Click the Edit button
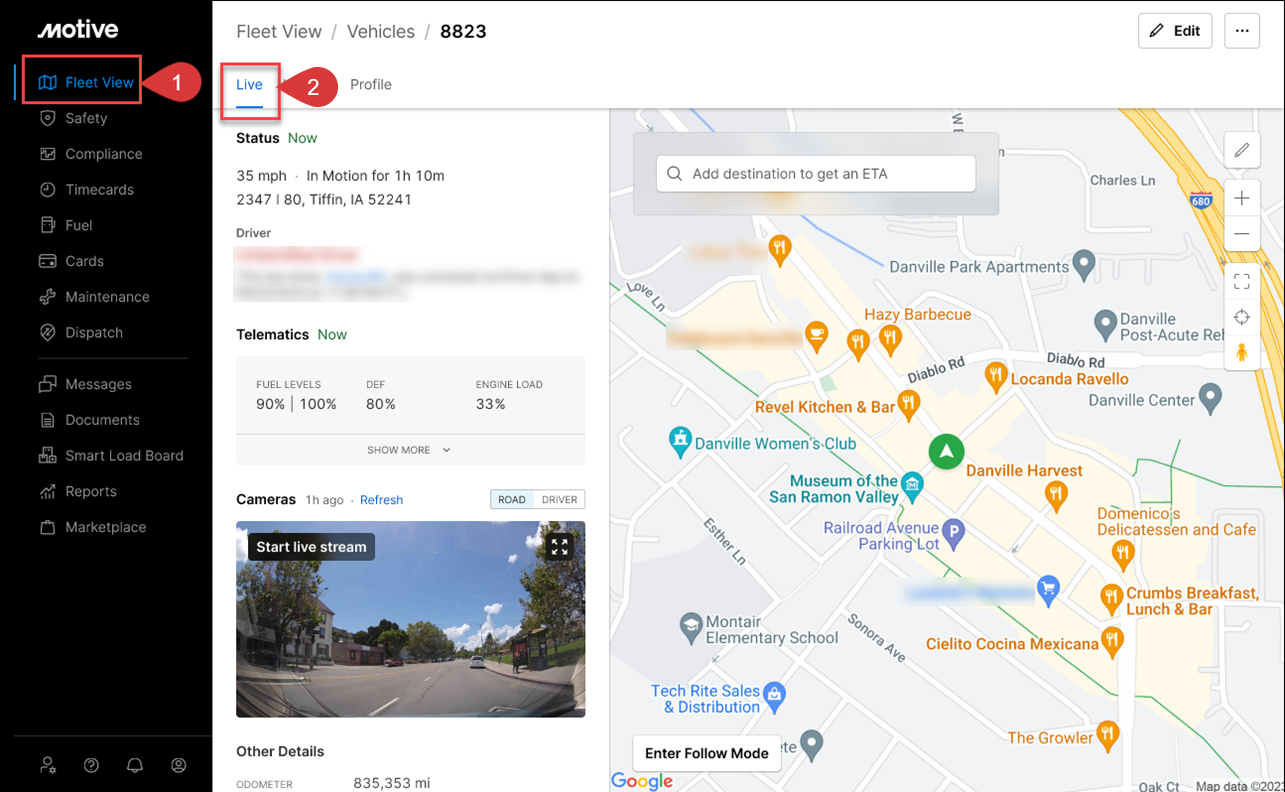Screen dimensions: 1285x792 (x=1175, y=31)
